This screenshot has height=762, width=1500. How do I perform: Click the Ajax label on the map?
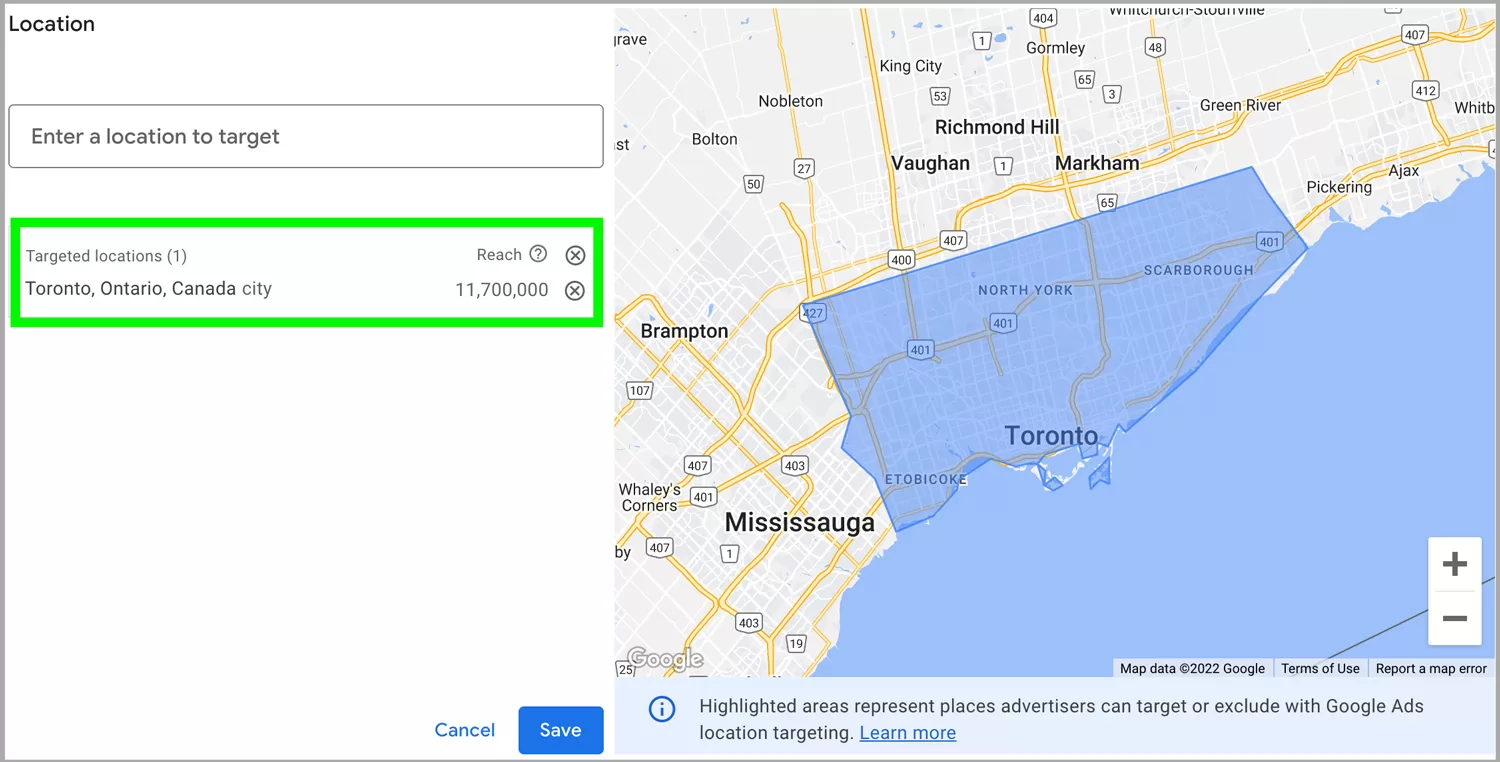[x=1403, y=171]
